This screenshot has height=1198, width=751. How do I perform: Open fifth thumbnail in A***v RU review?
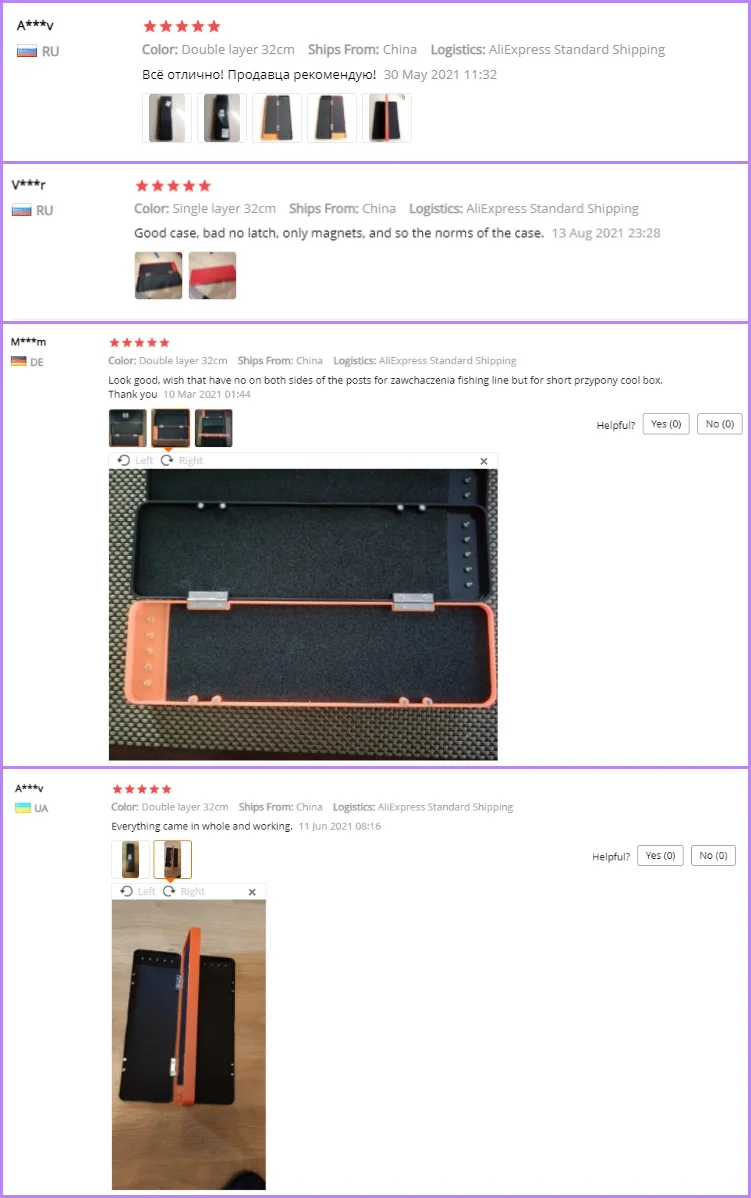pyautogui.click(x=387, y=118)
